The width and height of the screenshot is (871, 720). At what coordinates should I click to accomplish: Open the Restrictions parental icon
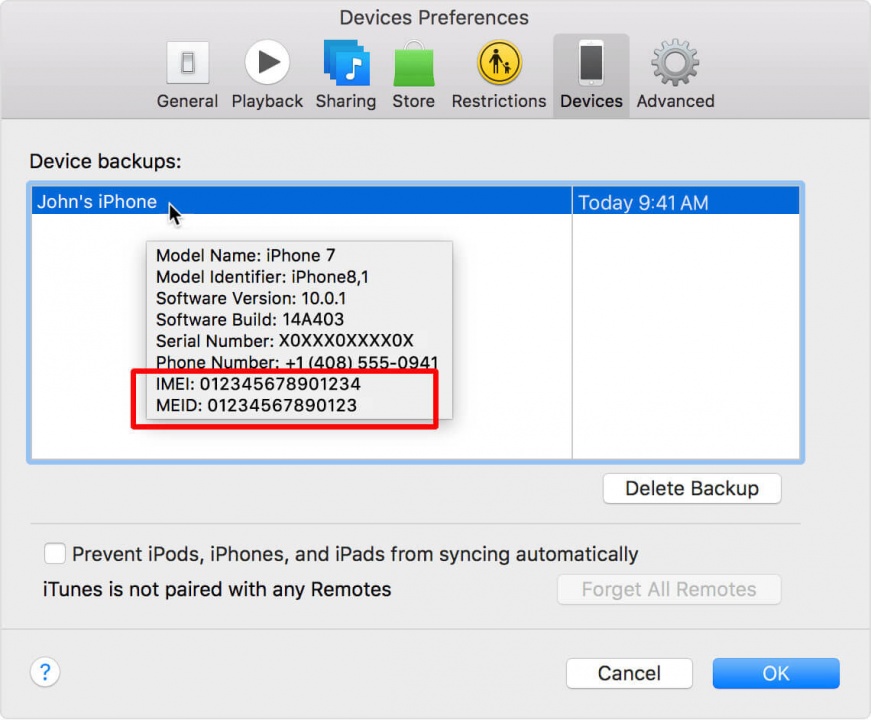(499, 62)
